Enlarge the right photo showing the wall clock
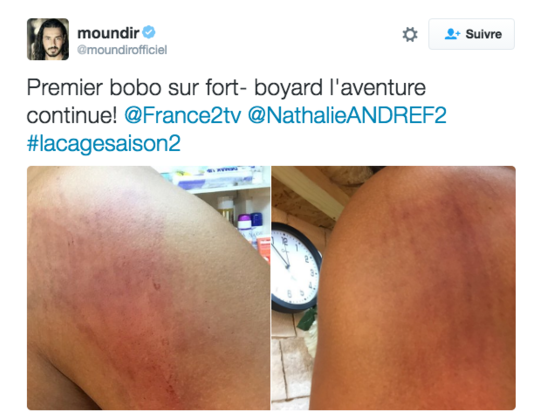This screenshot has height=419, width=540. click(394, 288)
